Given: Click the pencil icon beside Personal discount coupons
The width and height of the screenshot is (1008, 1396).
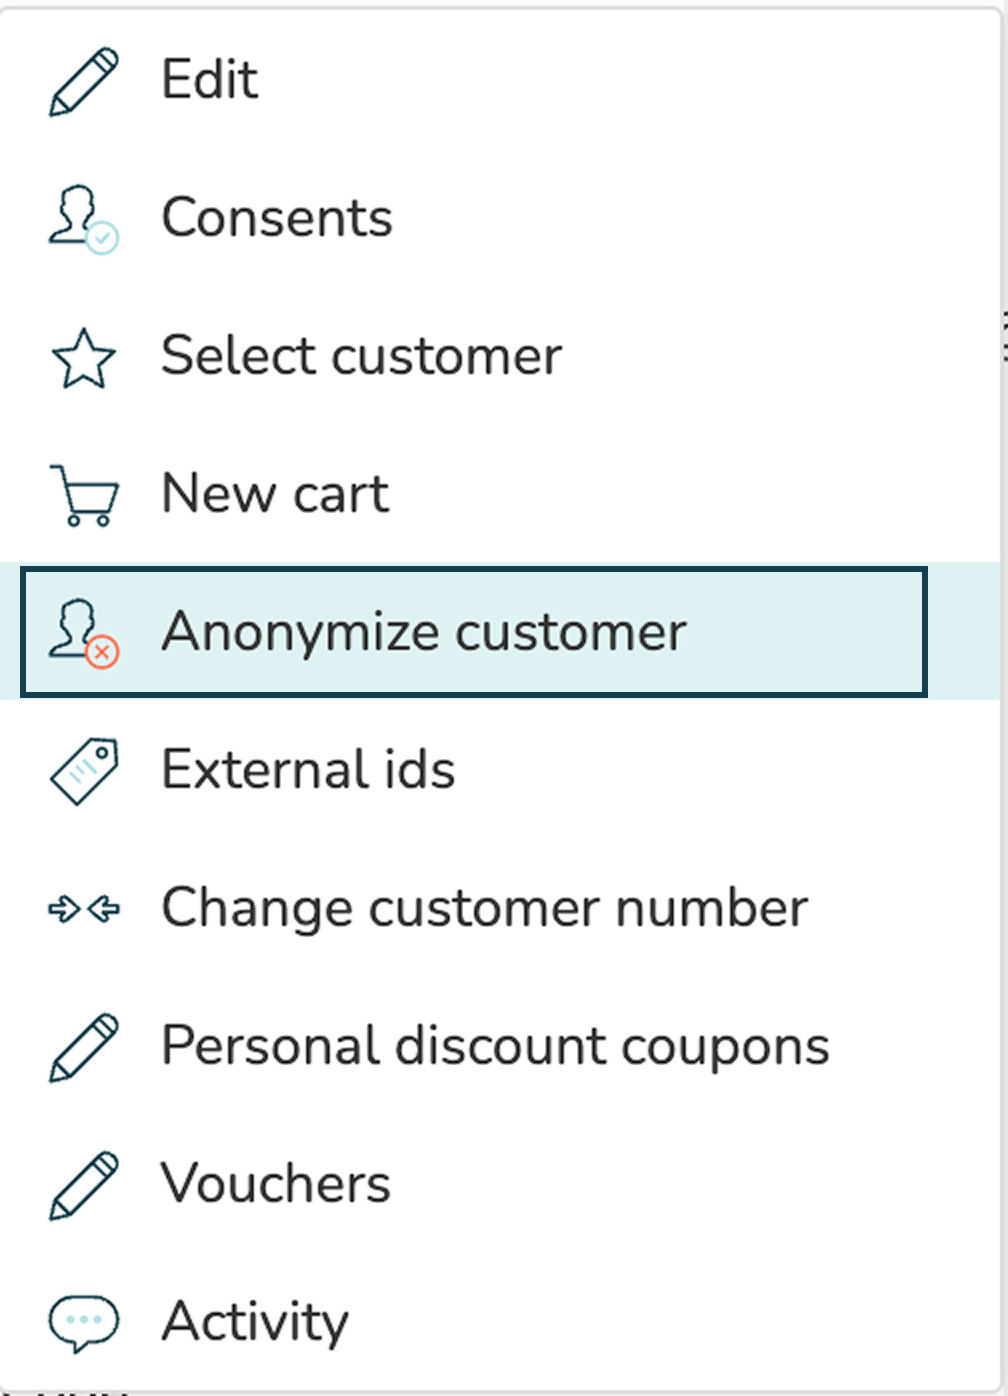Looking at the screenshot, I should tap(84, 1047).
